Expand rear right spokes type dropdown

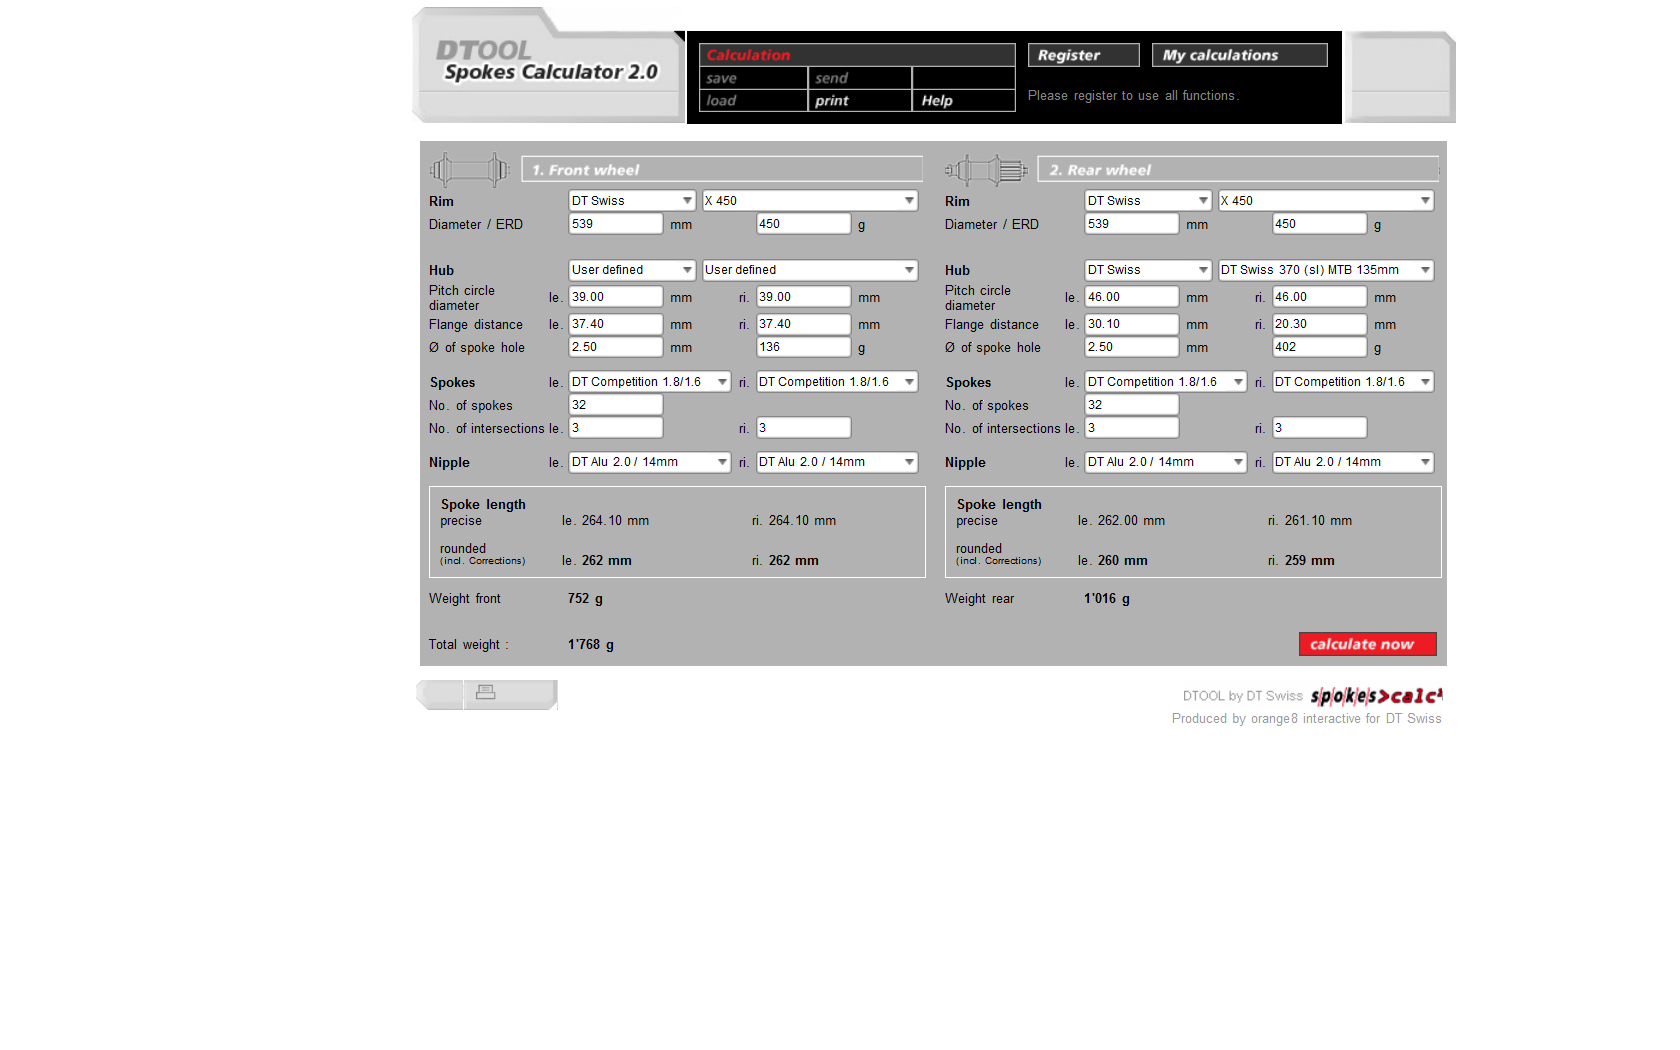click(1352, 382)
